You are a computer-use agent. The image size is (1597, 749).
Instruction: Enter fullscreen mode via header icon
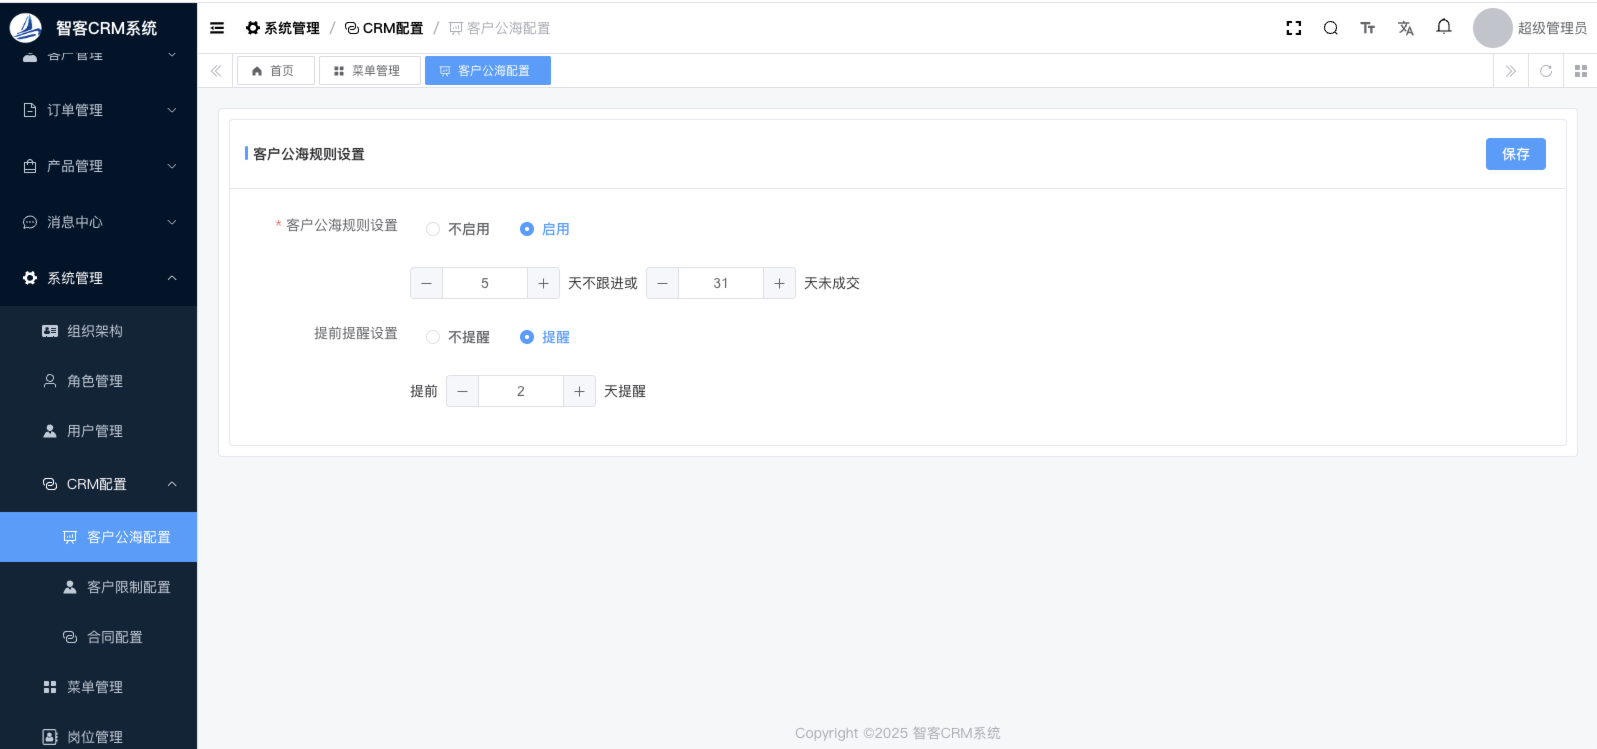pos(1293,28)
